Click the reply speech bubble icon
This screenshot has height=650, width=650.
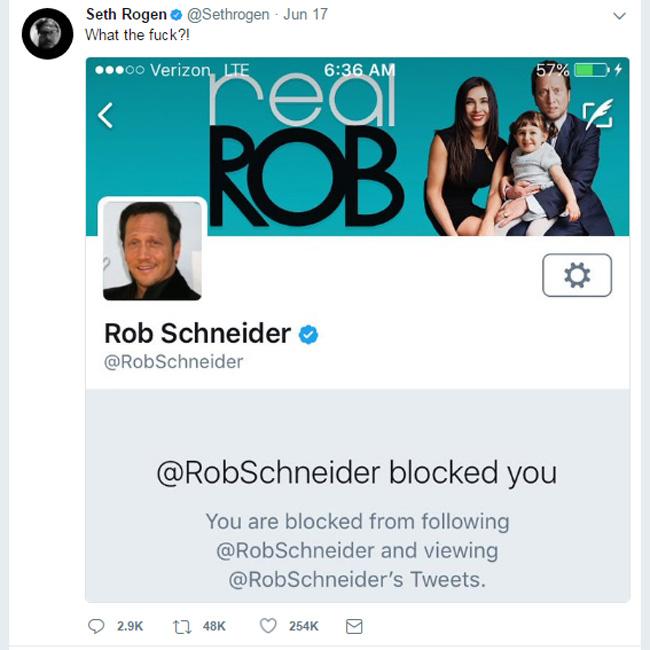tap(97, 626)
